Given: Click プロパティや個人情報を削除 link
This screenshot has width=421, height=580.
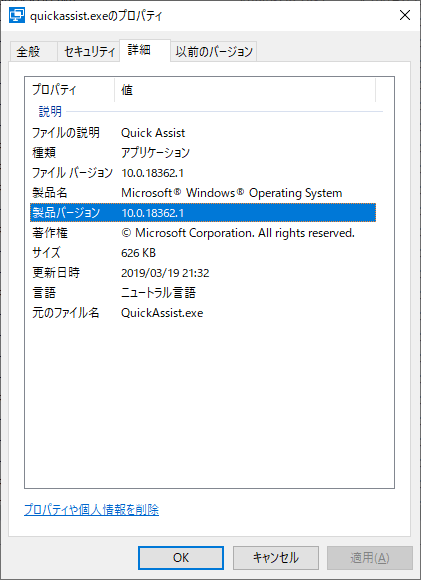Looking at the screenshot, I should pyautogui.click(x=91, y=510).
